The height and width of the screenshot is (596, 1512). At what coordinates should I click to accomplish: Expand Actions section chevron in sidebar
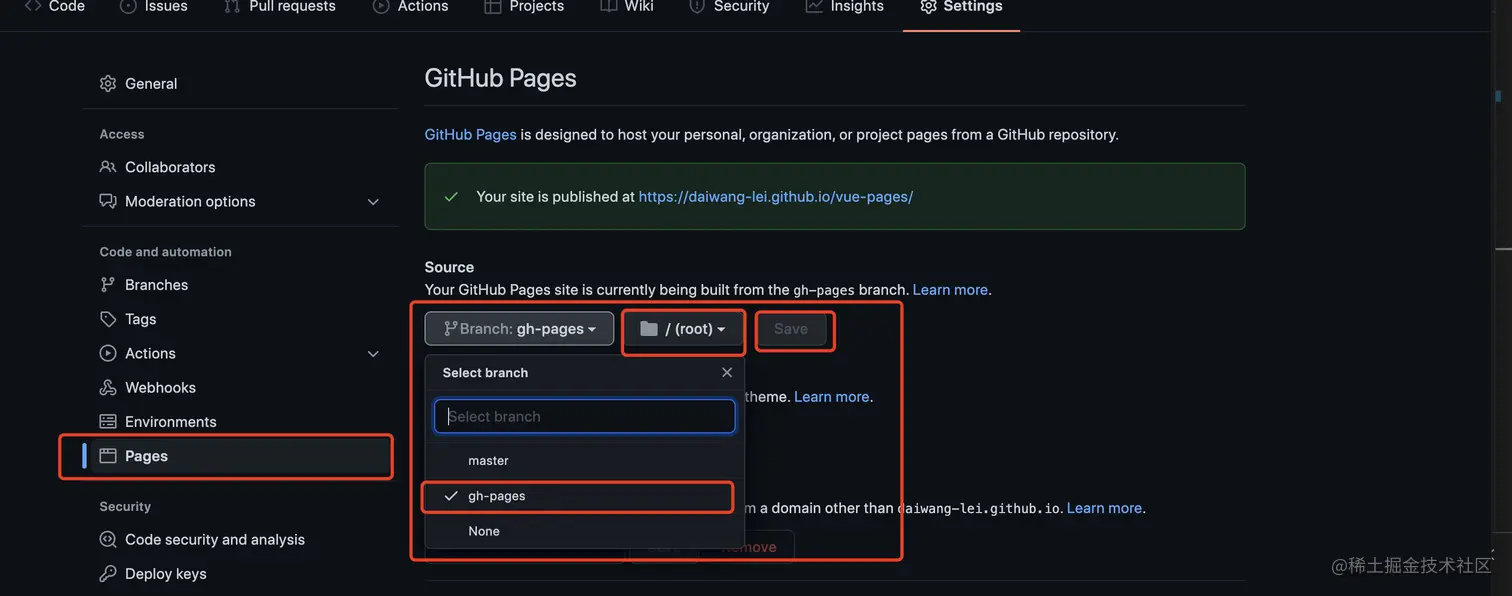coord(373,354)
